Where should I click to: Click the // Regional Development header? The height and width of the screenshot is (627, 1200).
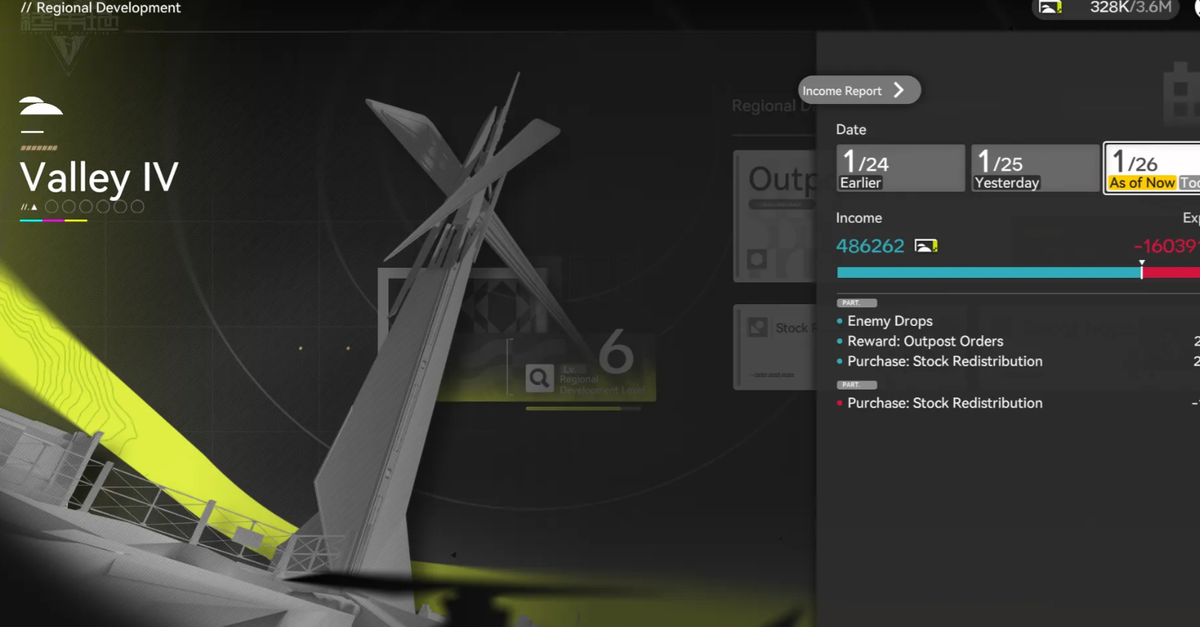point(101,8)
